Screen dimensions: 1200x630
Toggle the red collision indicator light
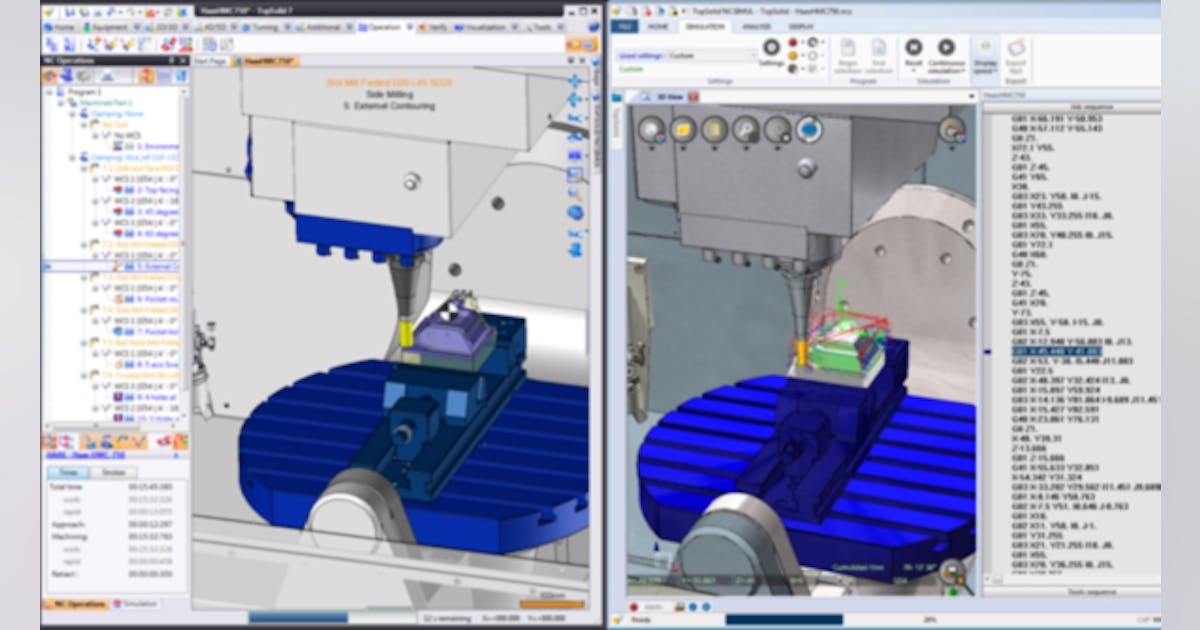792,42
